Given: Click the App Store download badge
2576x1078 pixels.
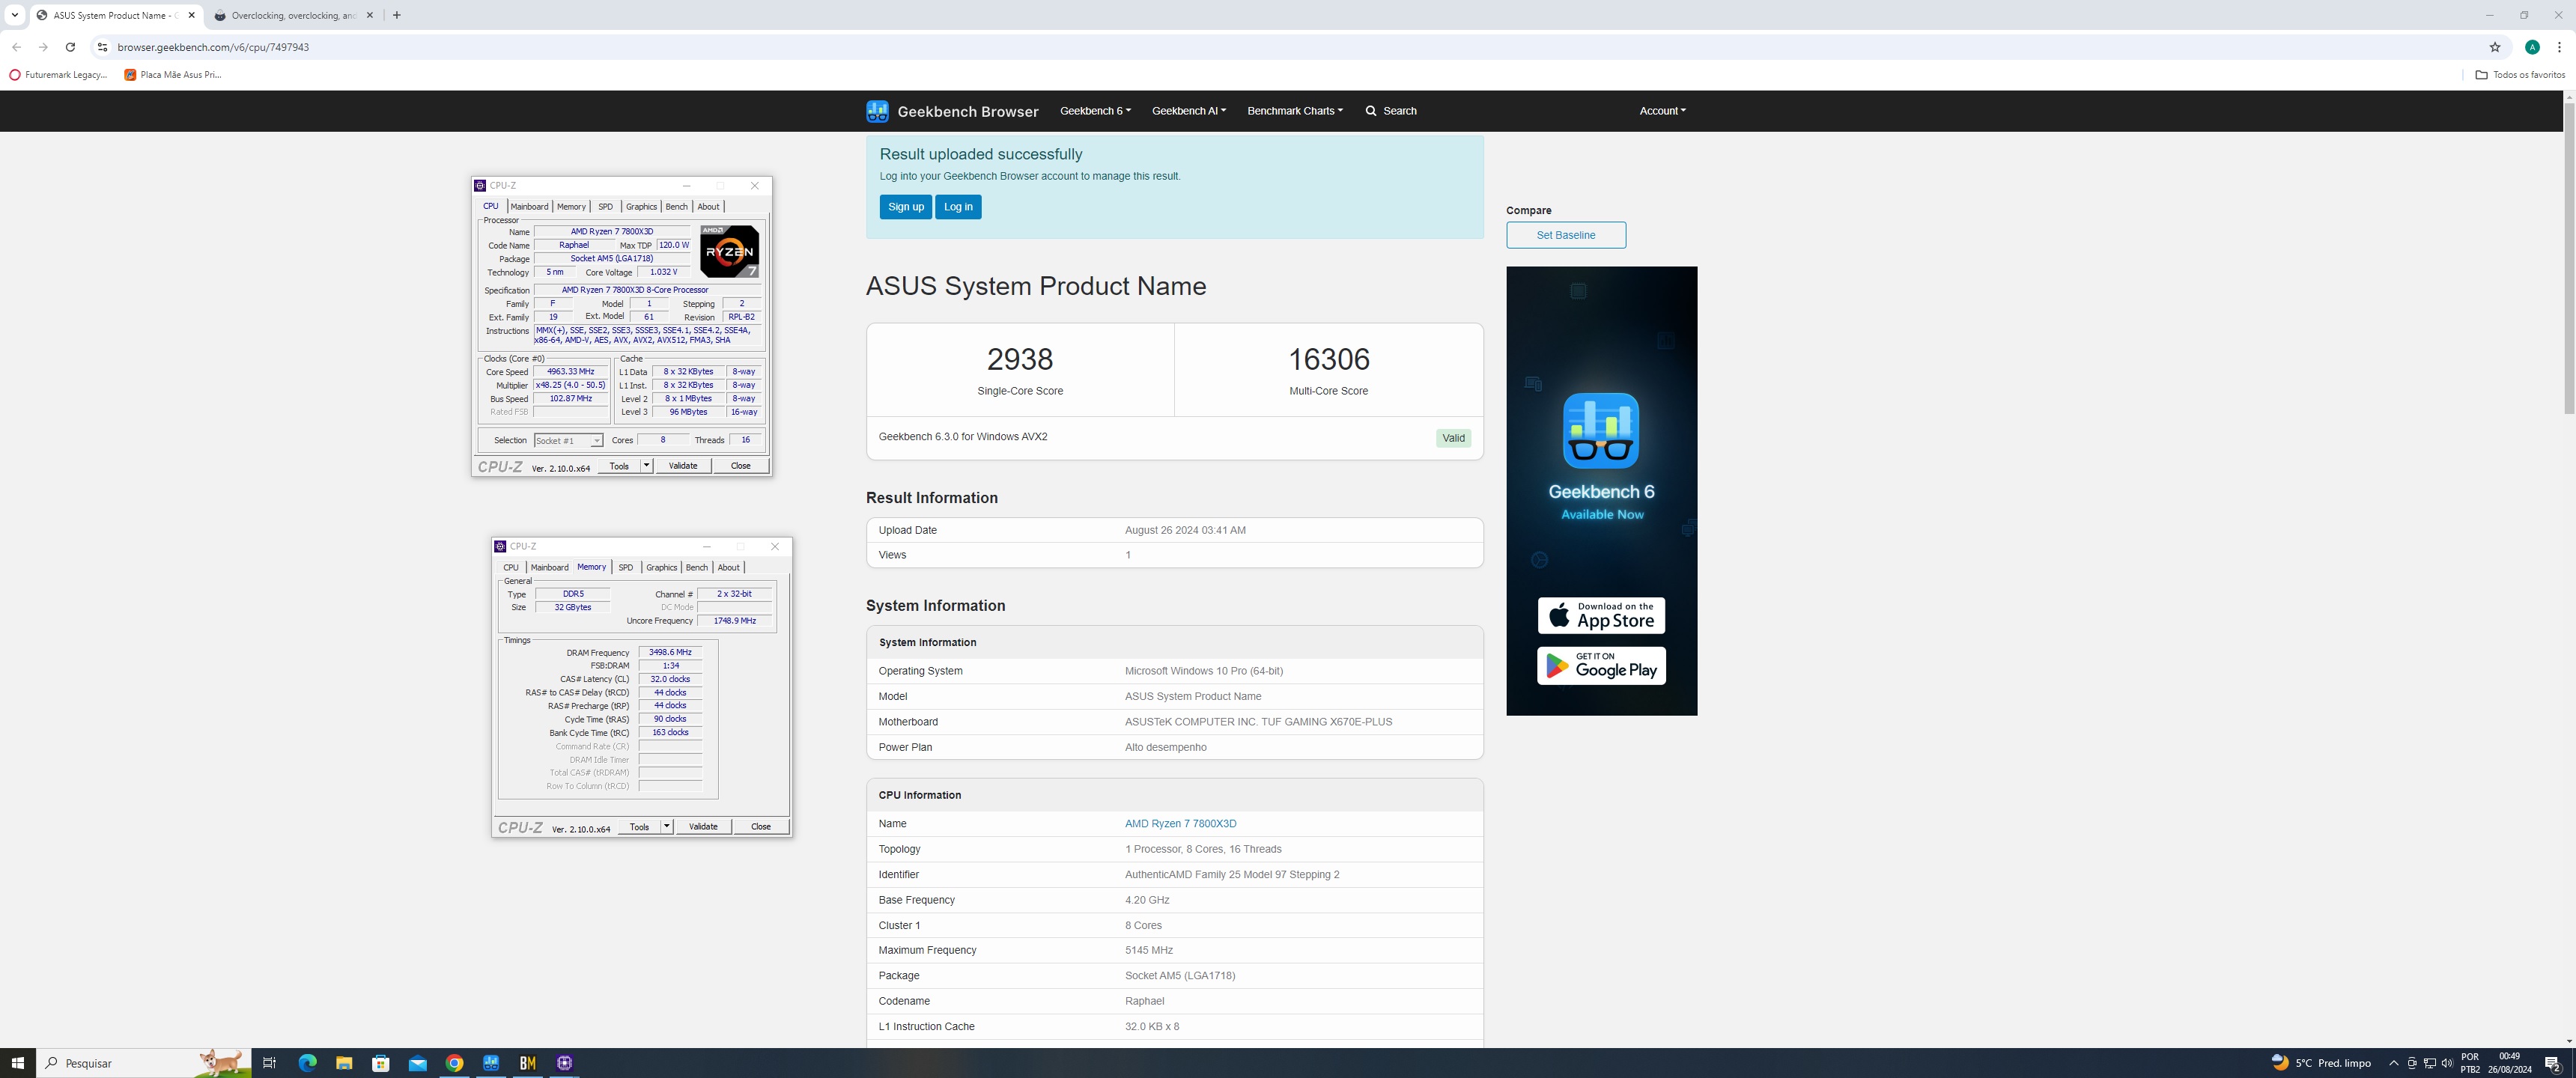Looking at the screenshot, I should coord(1601,616).
